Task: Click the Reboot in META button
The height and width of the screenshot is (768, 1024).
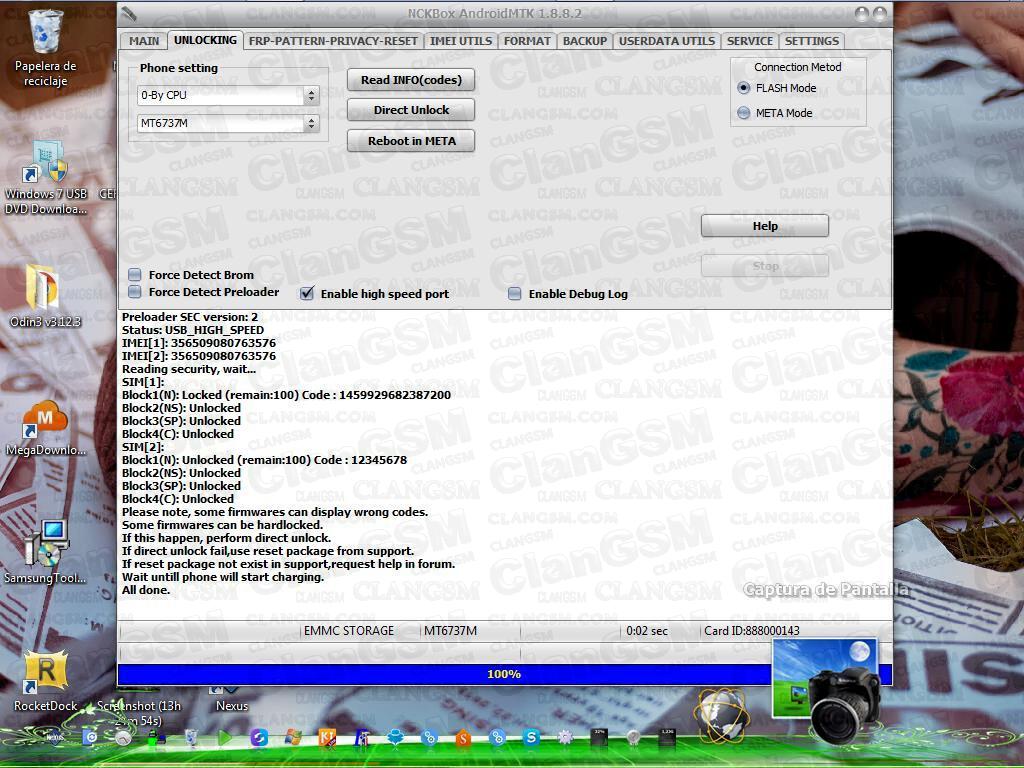Action: [411, 140]
